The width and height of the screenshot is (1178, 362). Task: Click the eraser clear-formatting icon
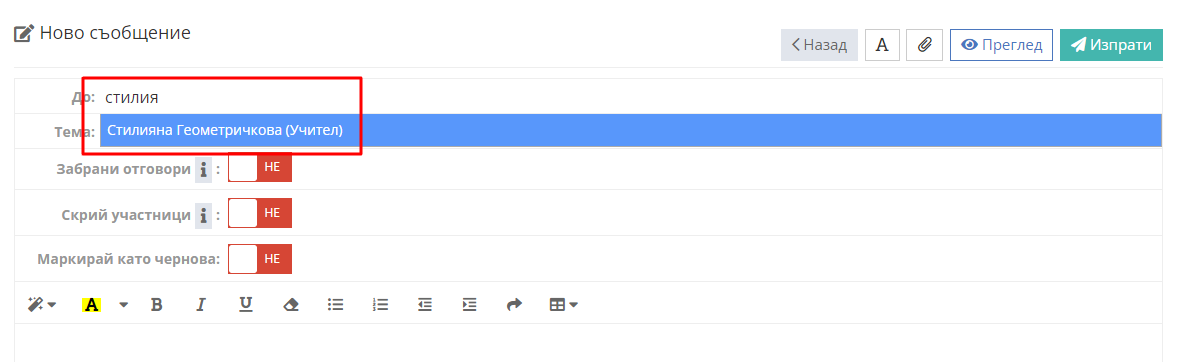coord(290,304)
